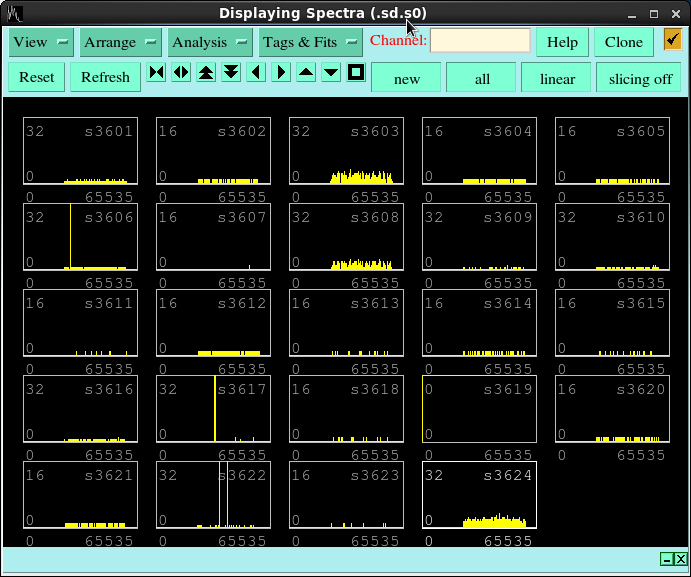Open the View dropdown menu
Screen dimensions: 691x577
[41, 42]
